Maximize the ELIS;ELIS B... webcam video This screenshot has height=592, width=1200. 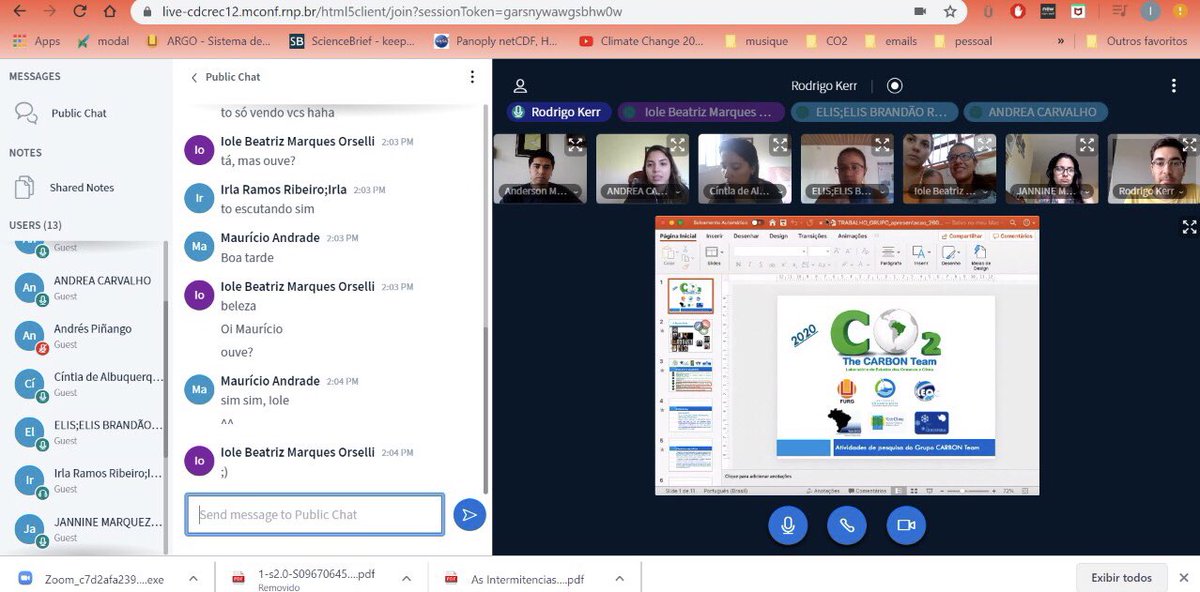click(x=882, y=145)
